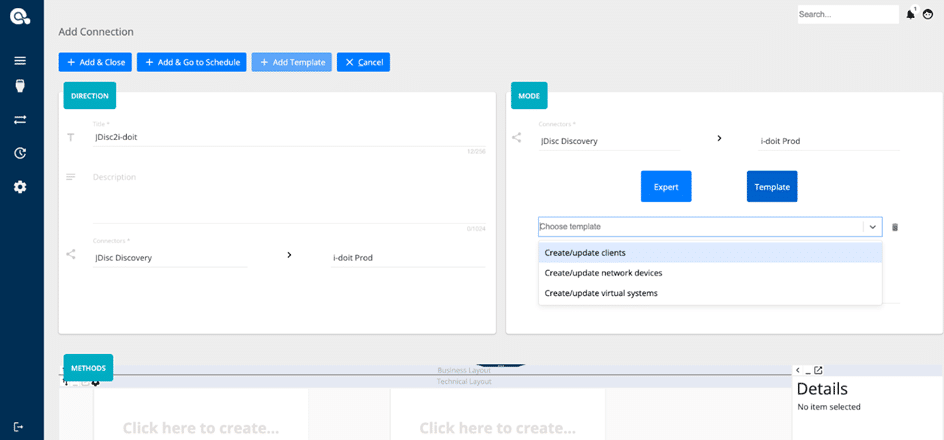Viewport: 944px width, 440px height.
Task: Open connections via the arrows icon
Action: pos(20,120)
